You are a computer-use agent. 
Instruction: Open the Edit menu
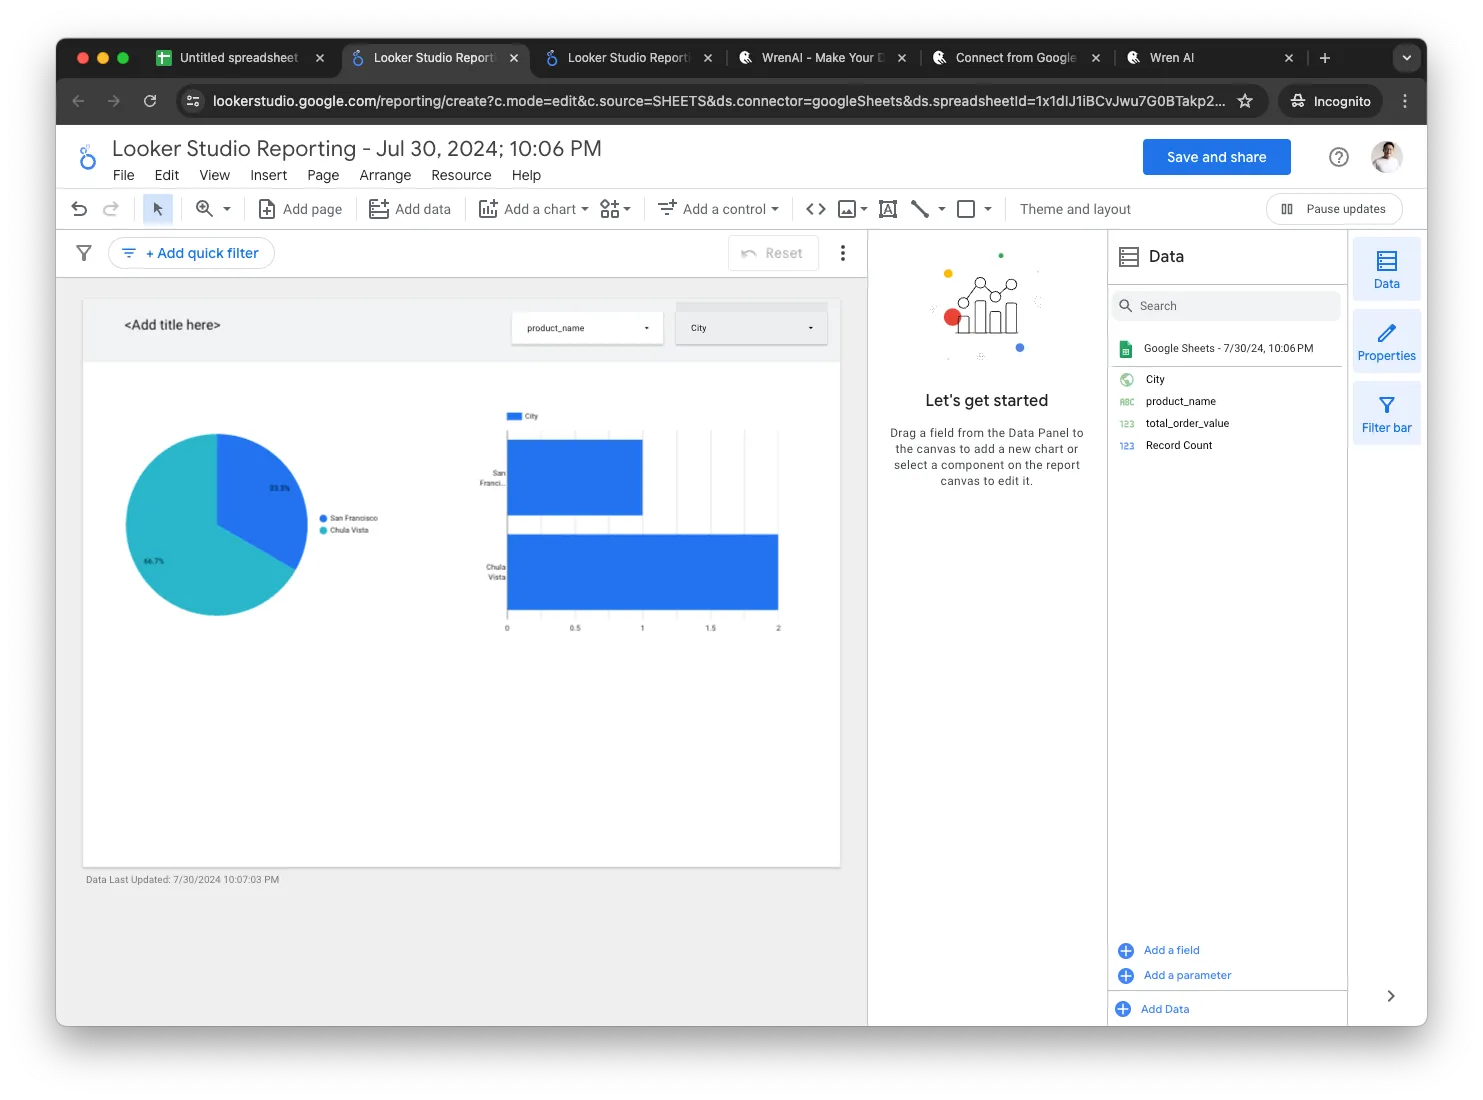pos(167,175)
